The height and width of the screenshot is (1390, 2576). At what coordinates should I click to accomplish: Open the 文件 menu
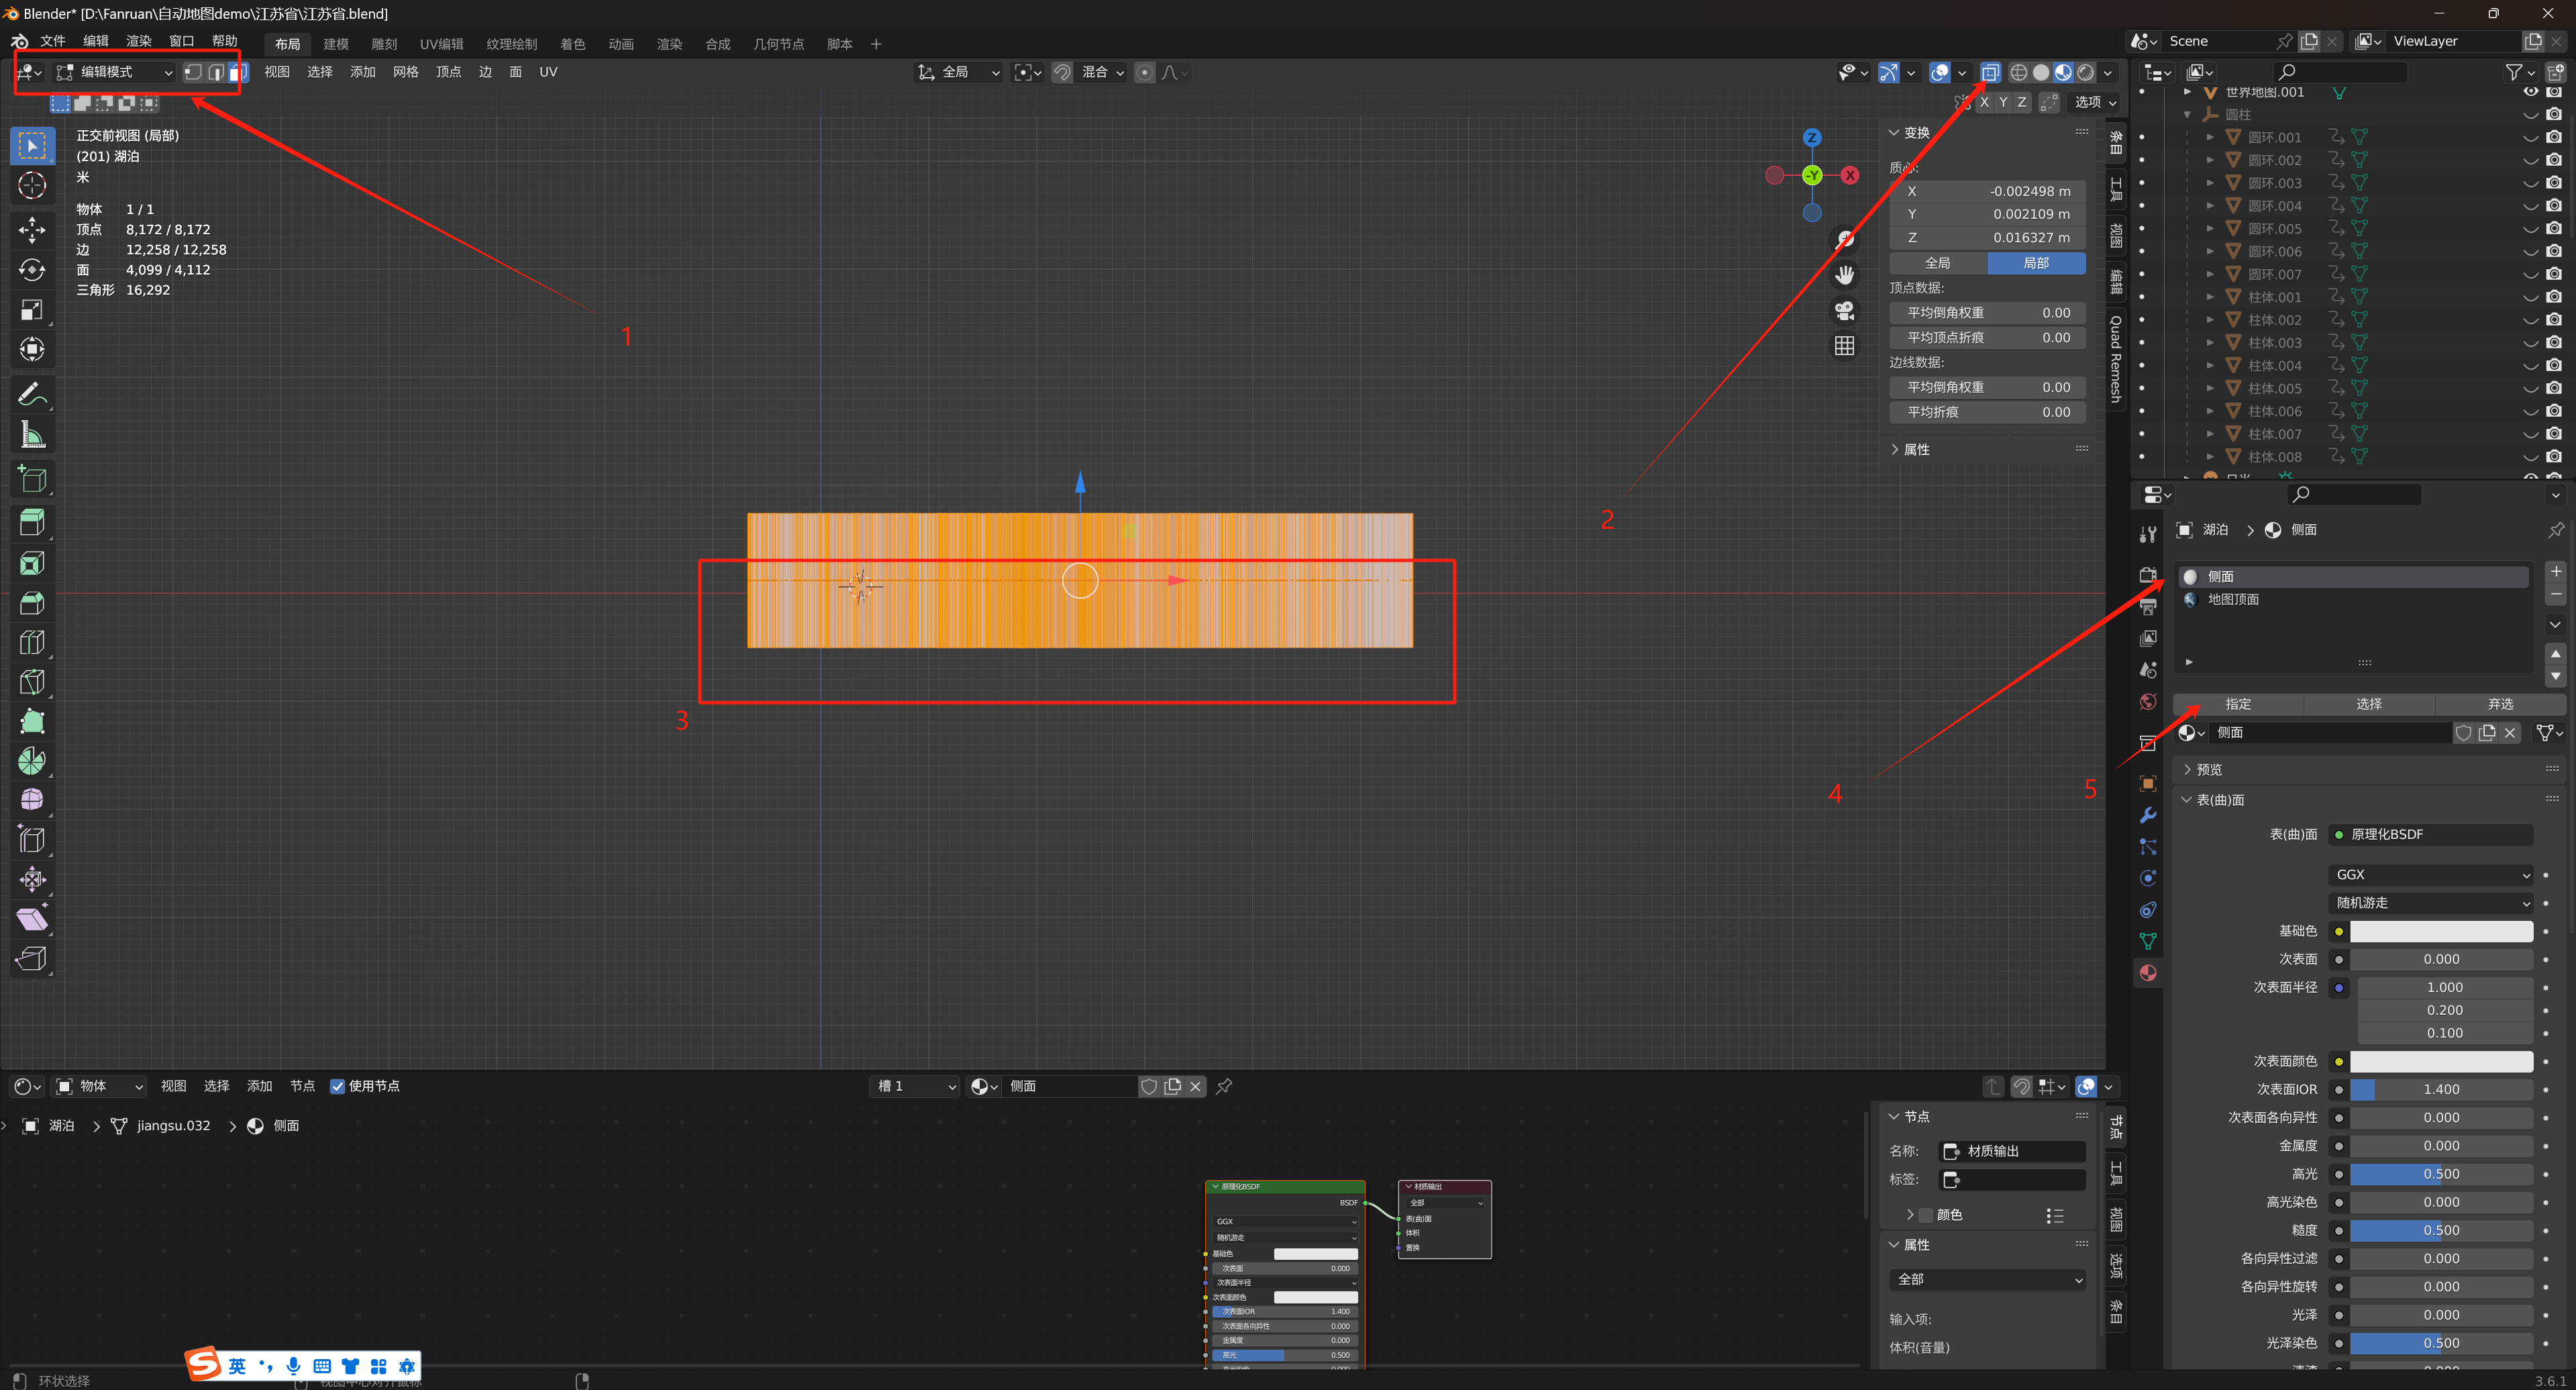[x=53, y=42]
